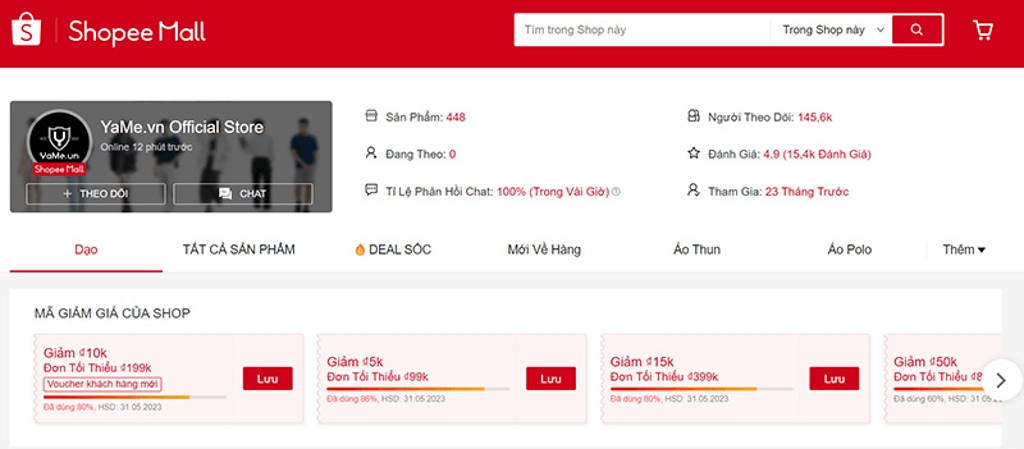Viewport: 1024px width, 449px height.
Task: Open the Mới Về Hàng tab
Action: [544, 249]
